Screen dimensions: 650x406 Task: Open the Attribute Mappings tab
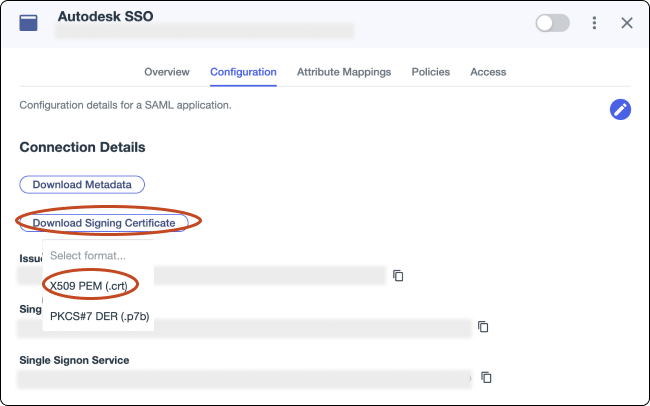(x=344, y=72)
